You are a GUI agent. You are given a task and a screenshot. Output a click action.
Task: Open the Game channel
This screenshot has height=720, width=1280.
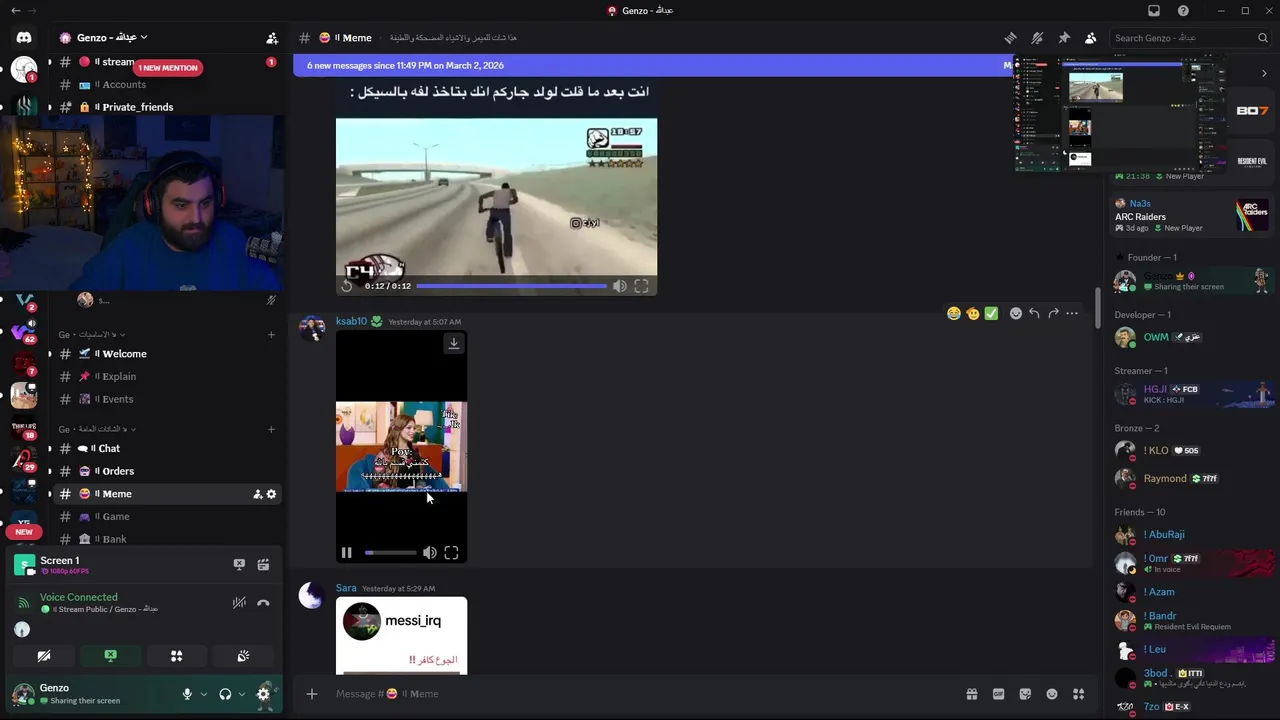pyautogui.click(x=166, y=517)
